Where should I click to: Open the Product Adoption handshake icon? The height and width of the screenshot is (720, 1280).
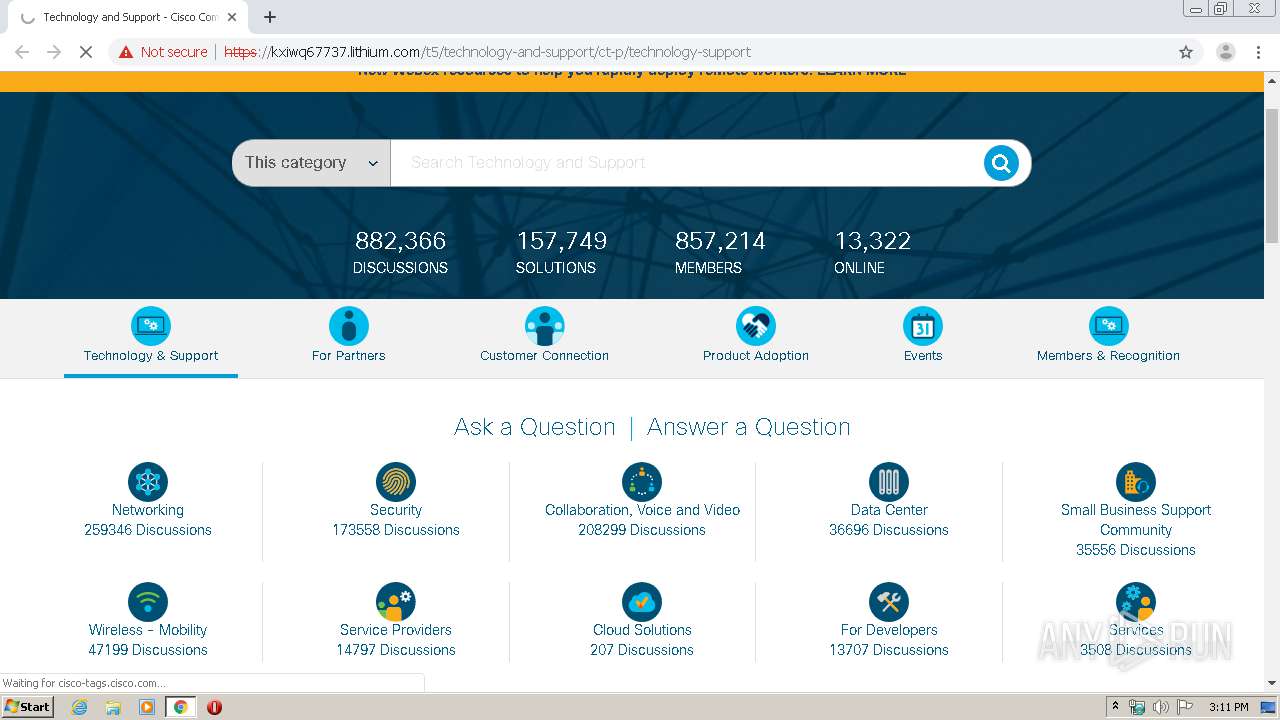[756, 326]
